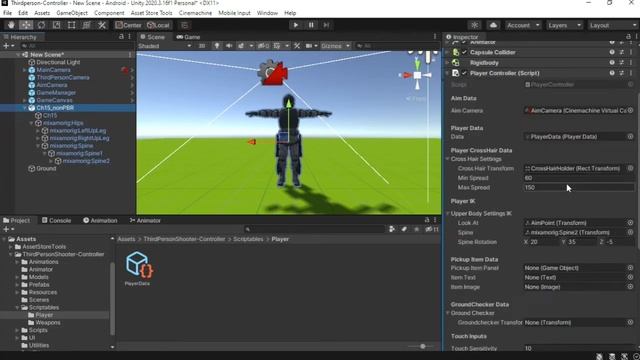Select the Rotate tool in toolbar
Viewport: 640px width, 360px height.
[41, 25]
